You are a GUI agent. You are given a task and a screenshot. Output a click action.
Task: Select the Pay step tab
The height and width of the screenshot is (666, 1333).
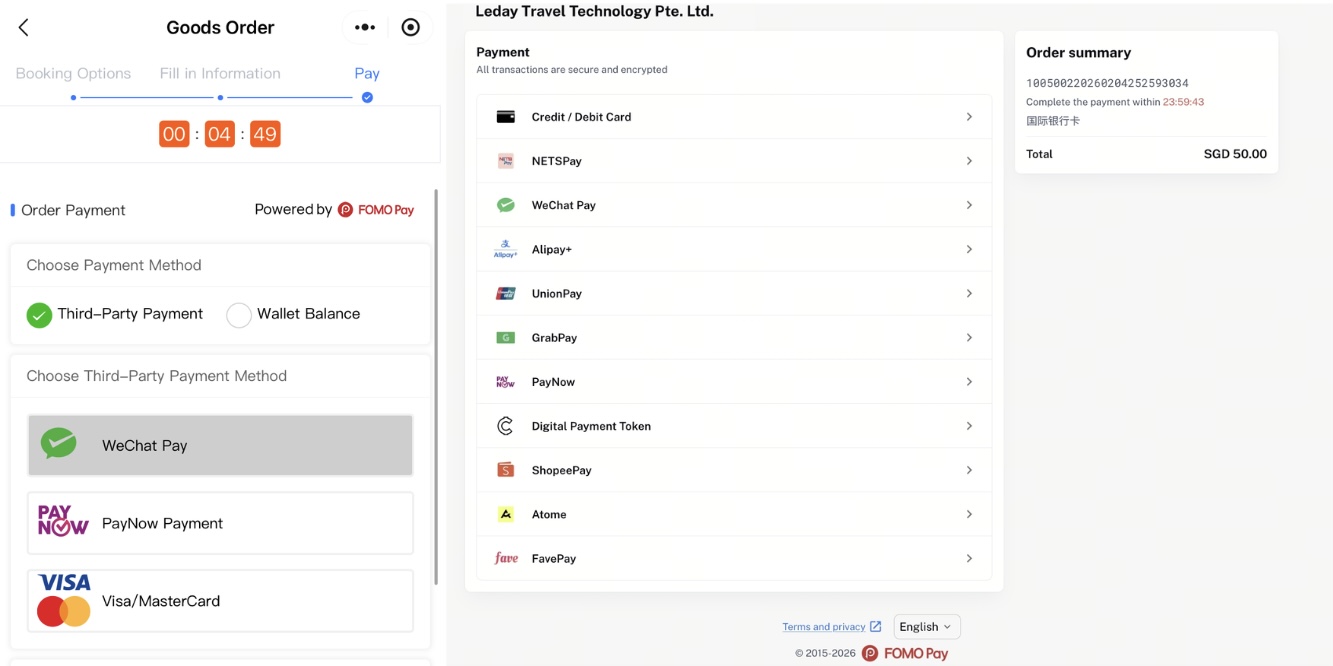(x=367, y=73)
